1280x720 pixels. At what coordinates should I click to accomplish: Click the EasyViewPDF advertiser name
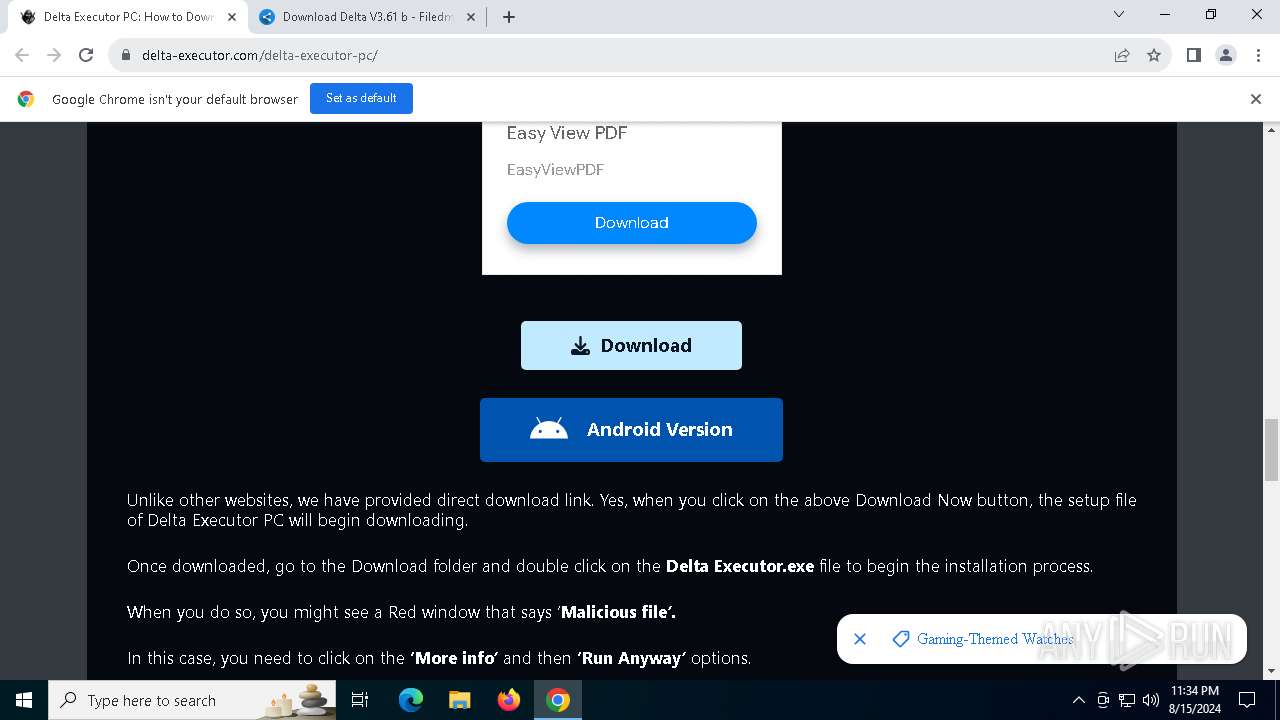point(555,170)
